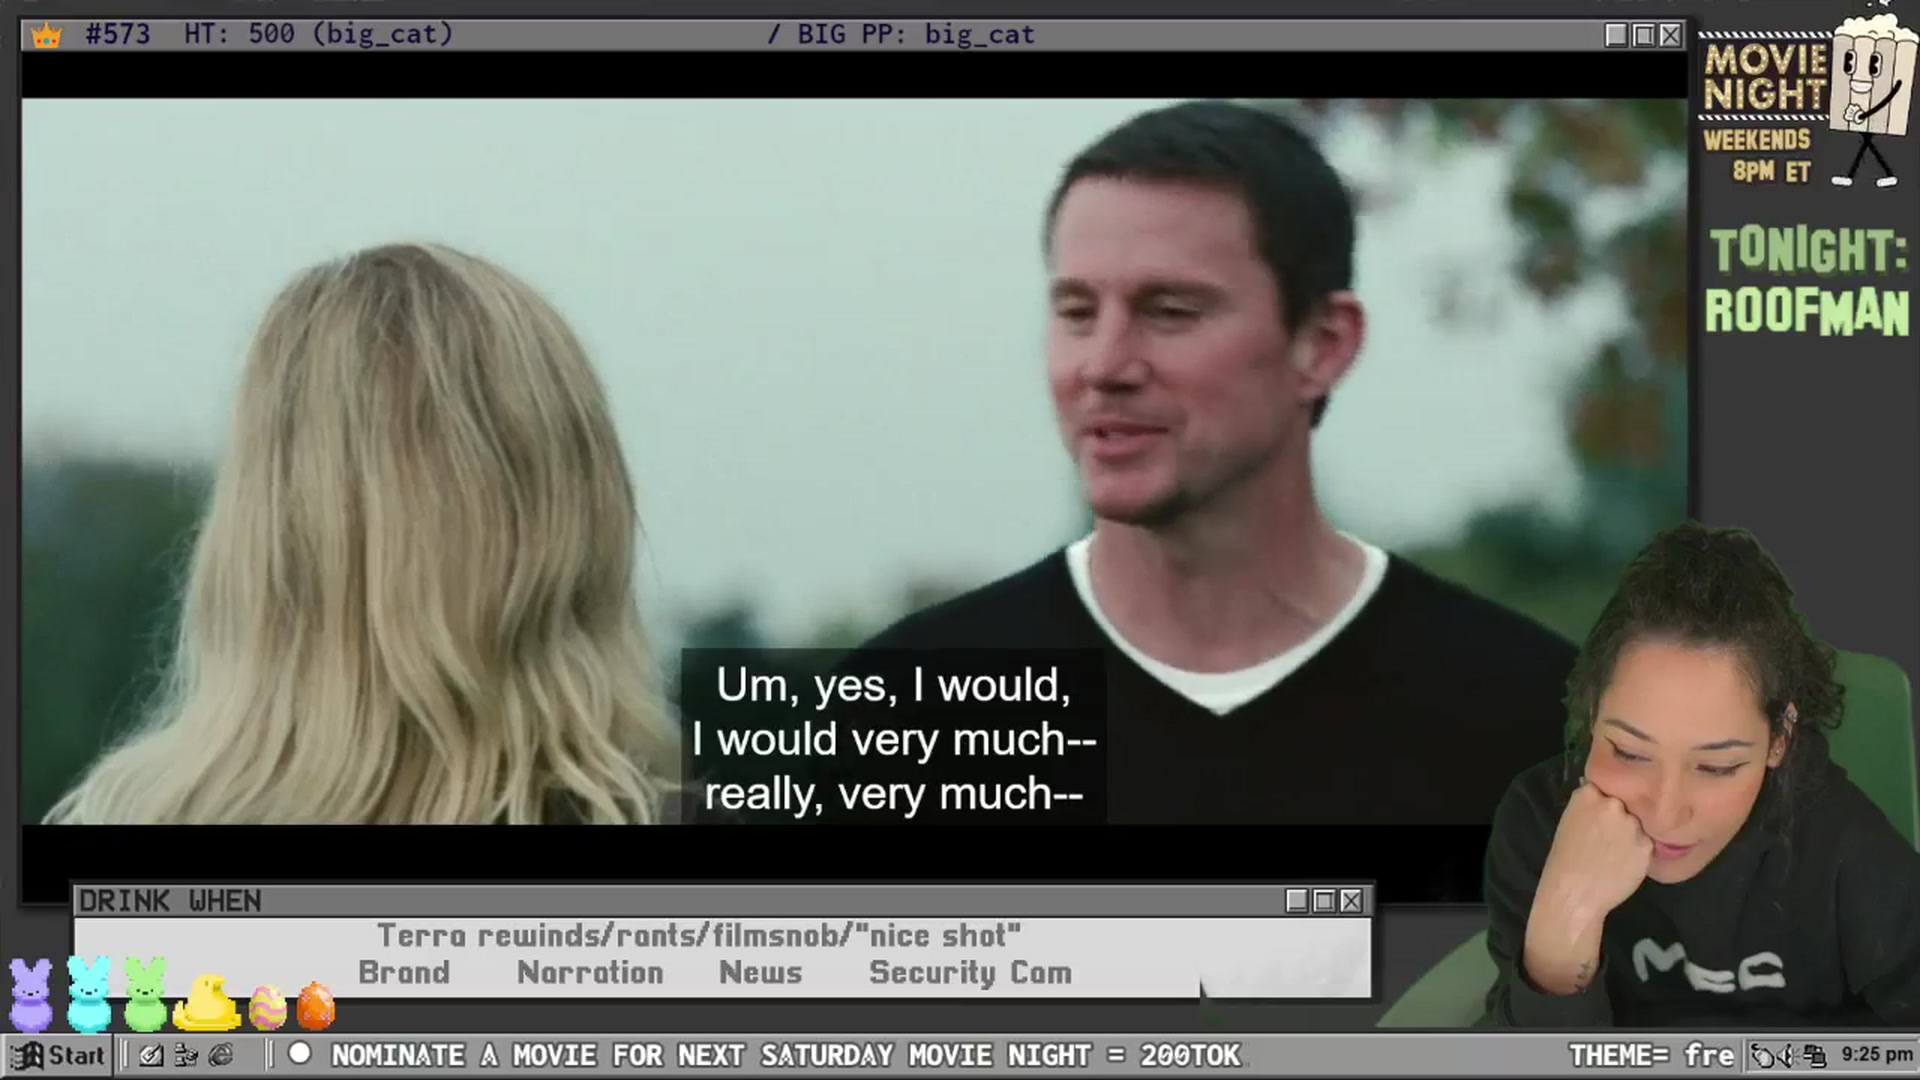1920x1080 pixels.
Task: Click the yellow-and-pink striped Easter egg
Action: 267,1007
